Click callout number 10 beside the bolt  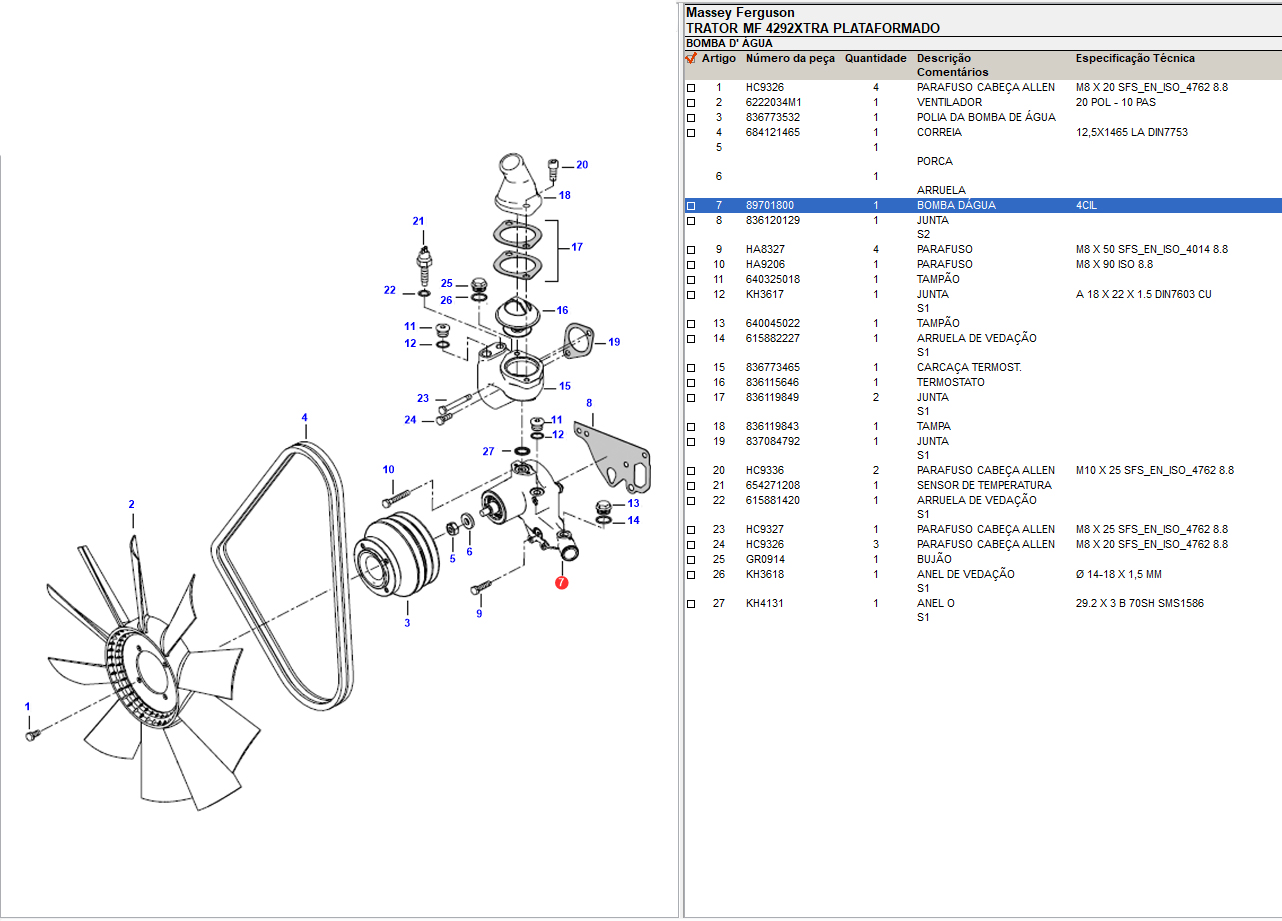388,470
